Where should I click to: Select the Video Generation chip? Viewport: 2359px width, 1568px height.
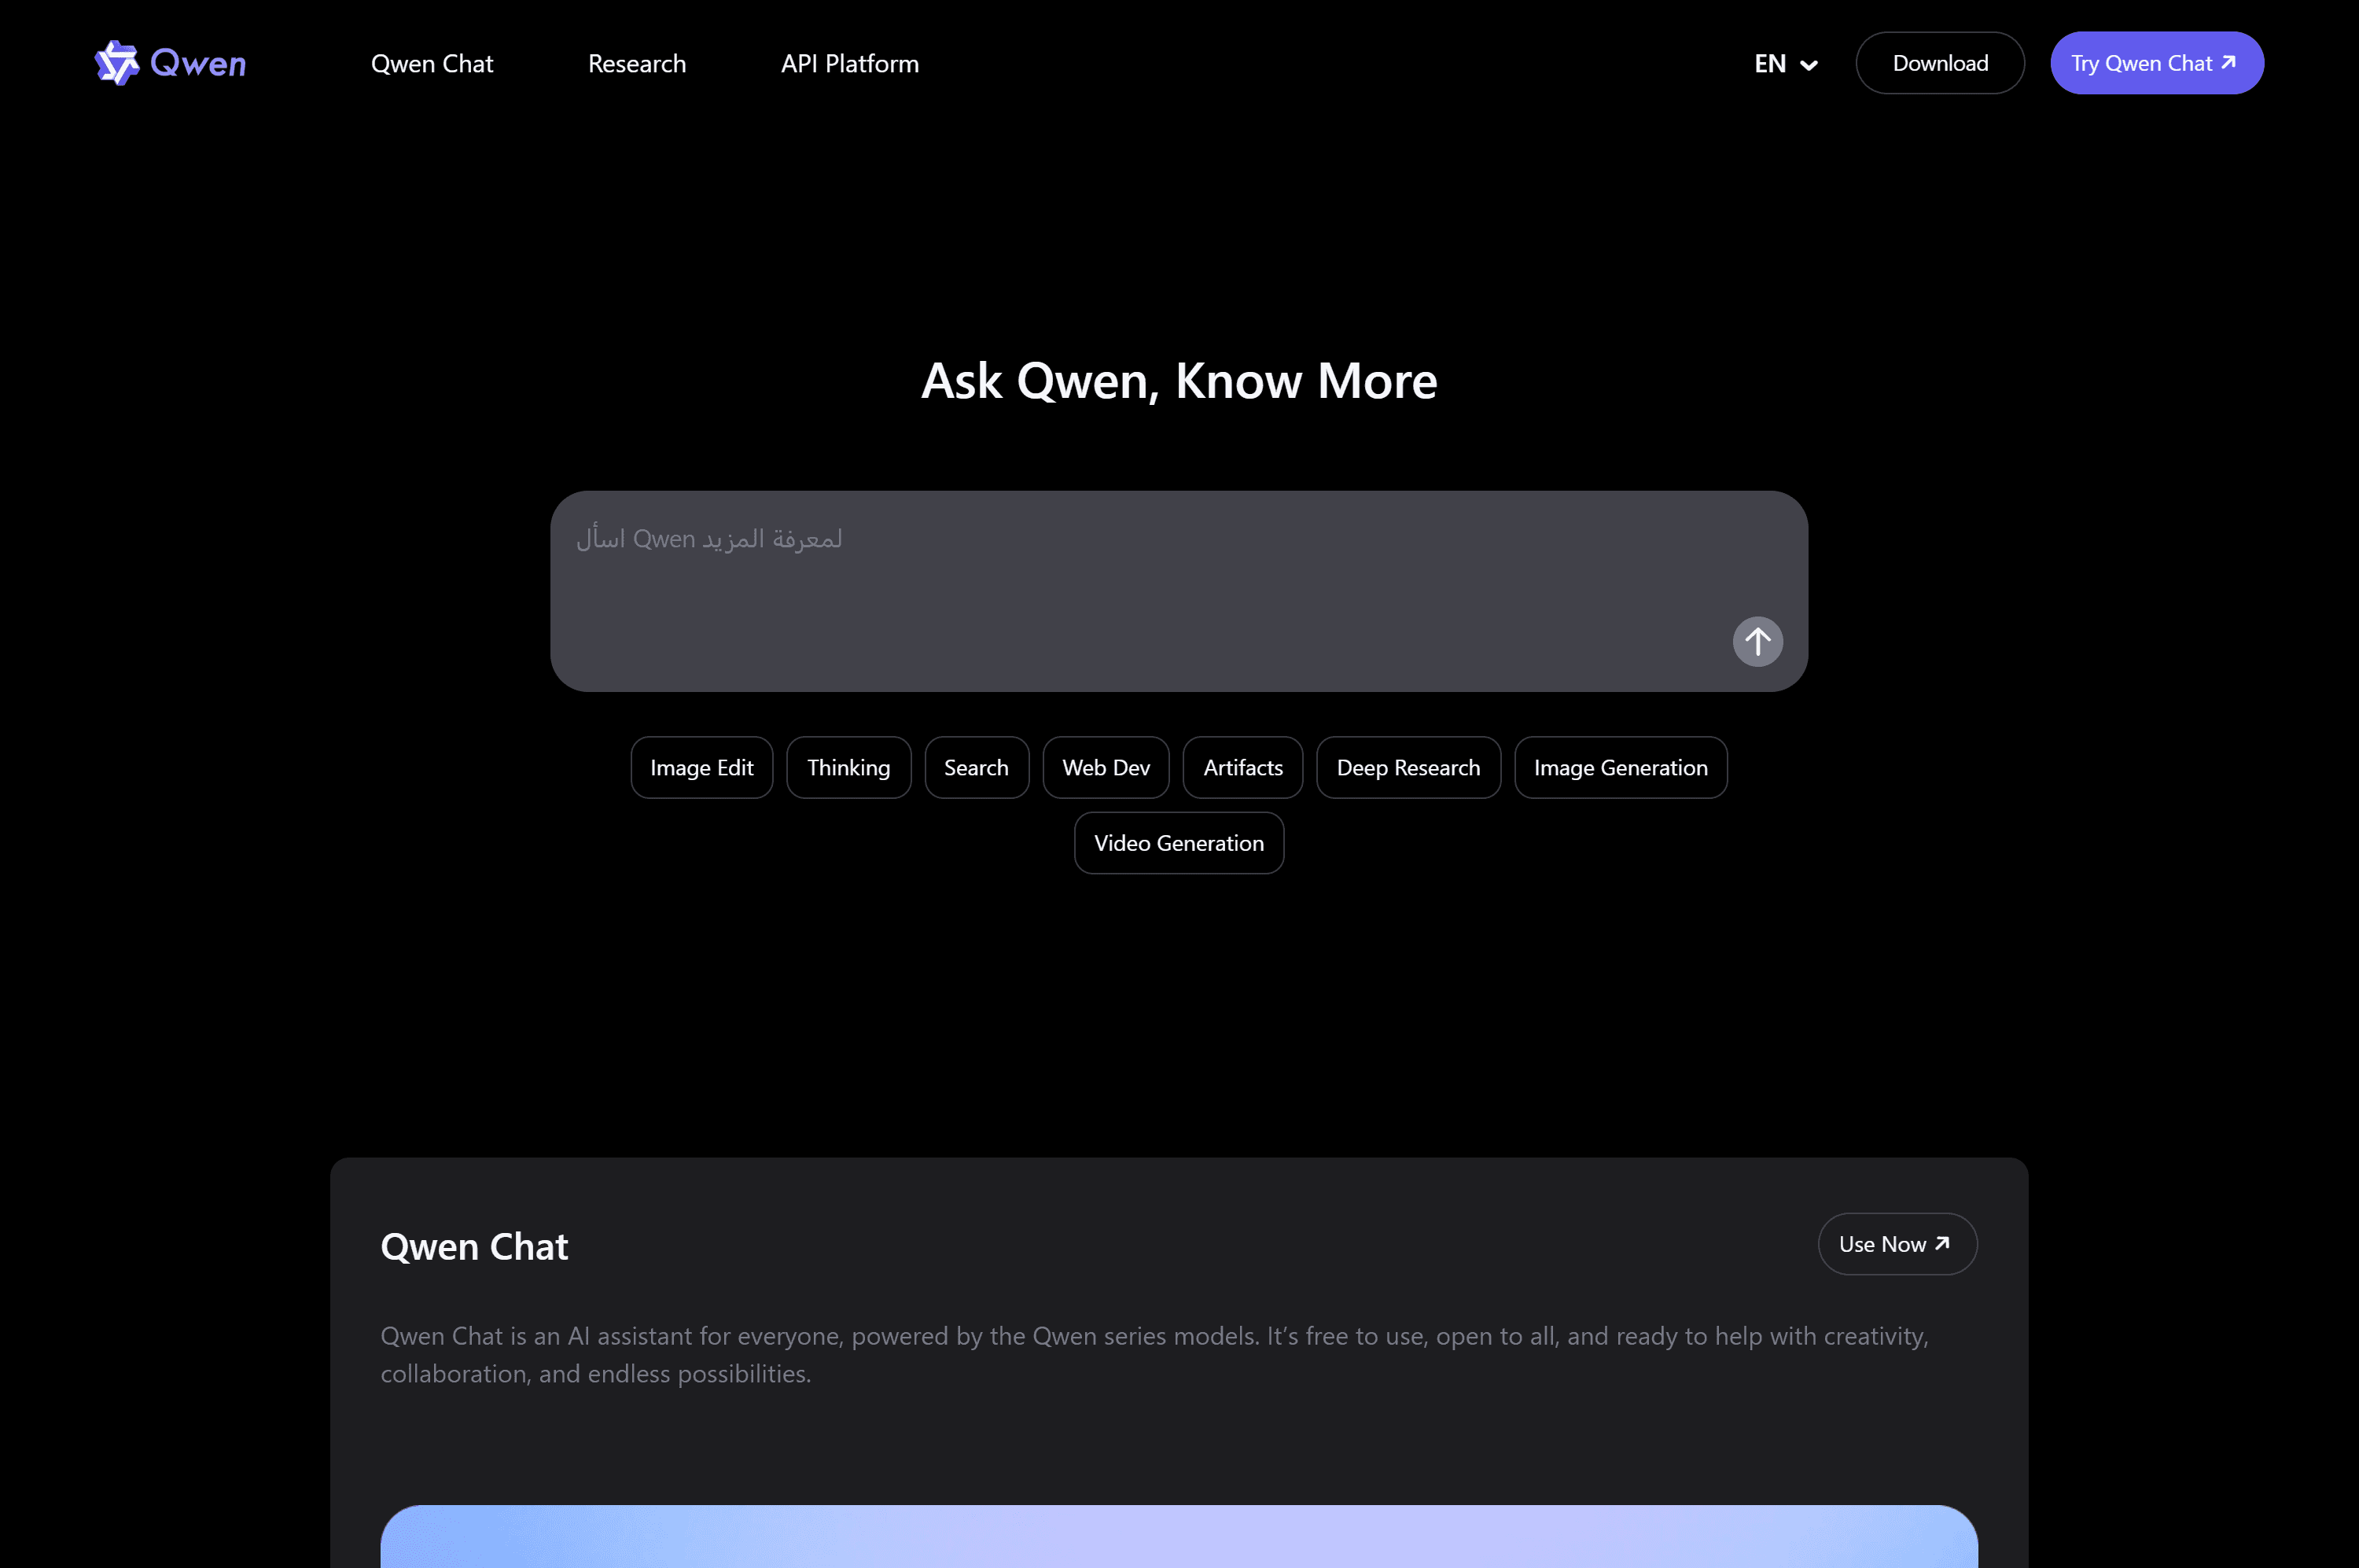coord(1178,843)
